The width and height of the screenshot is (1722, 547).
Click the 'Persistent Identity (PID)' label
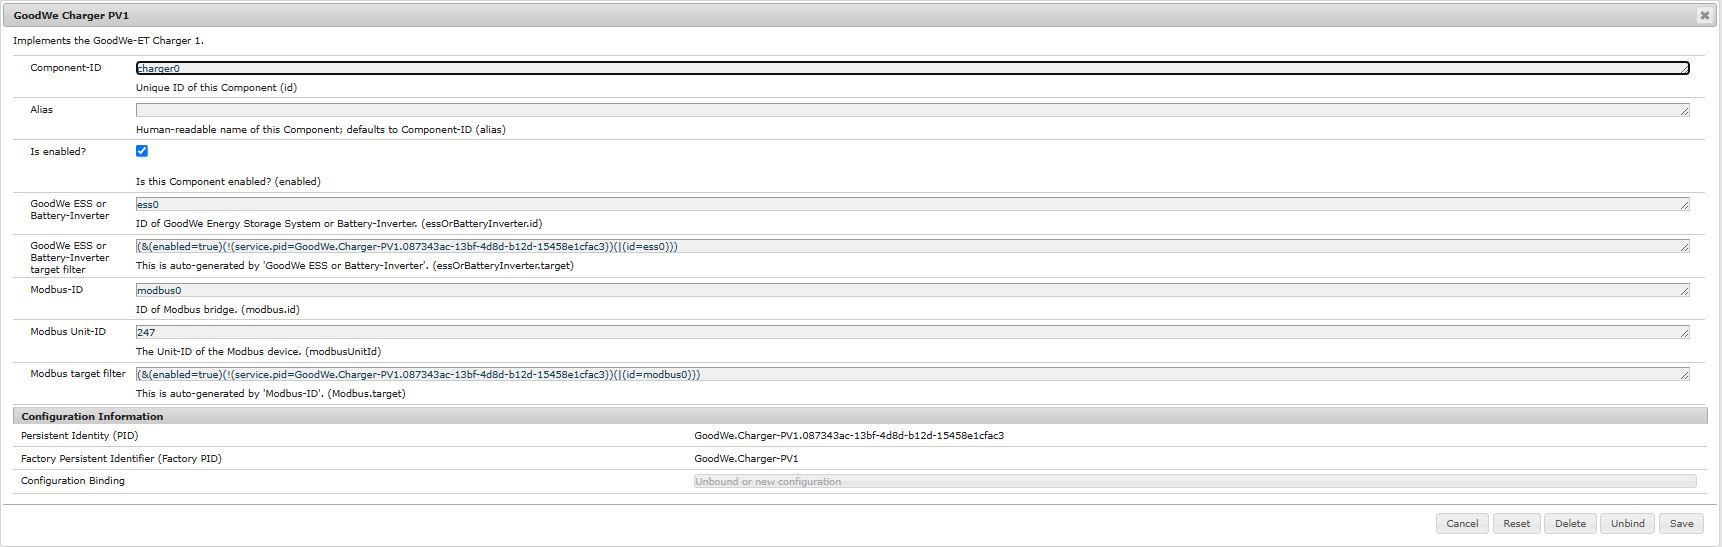[80, 436]
